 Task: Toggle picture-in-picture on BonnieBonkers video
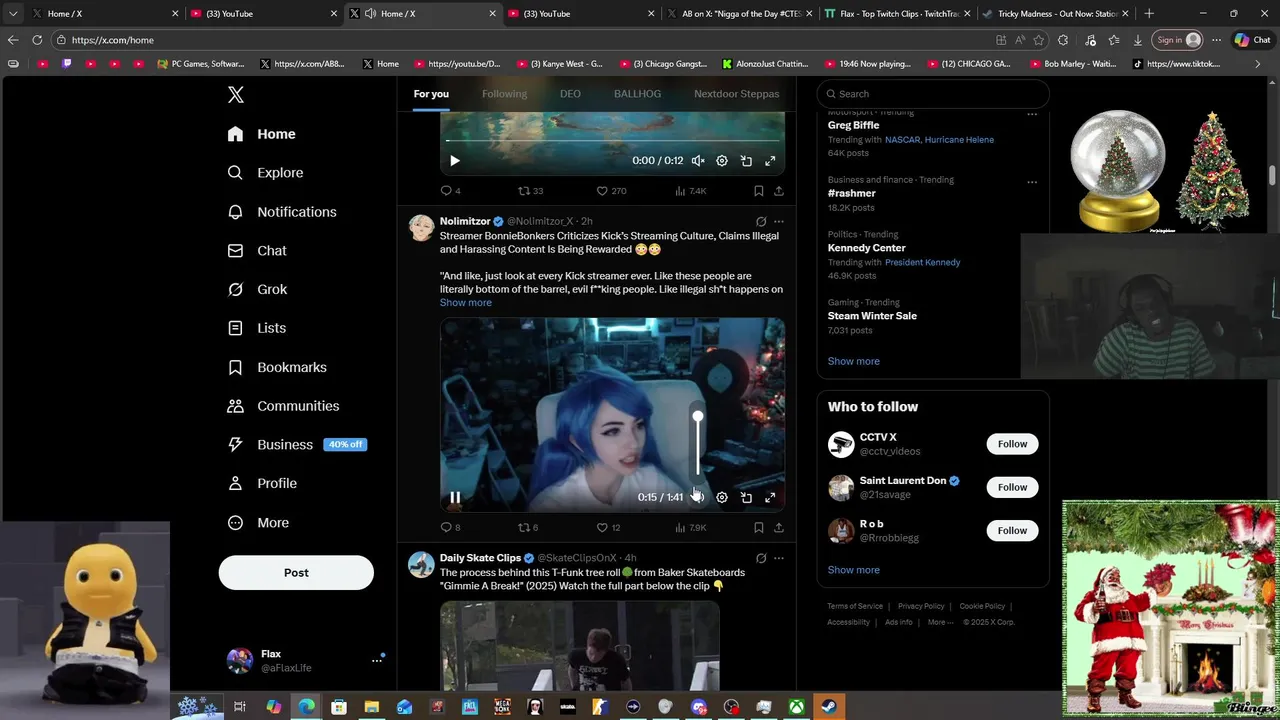tap(746, 497)
